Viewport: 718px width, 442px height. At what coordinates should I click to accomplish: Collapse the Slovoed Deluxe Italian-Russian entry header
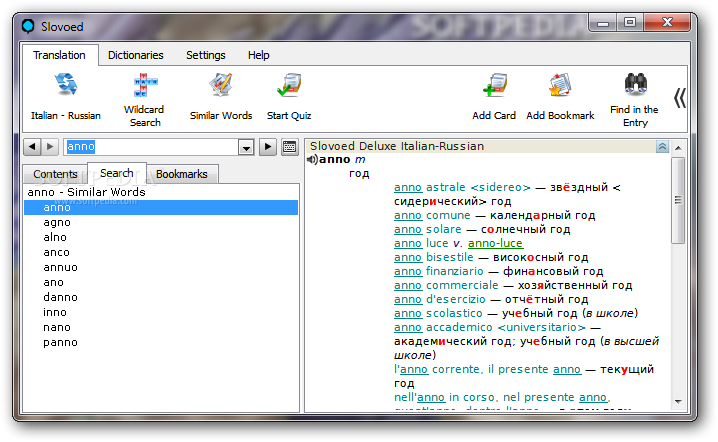662,147
